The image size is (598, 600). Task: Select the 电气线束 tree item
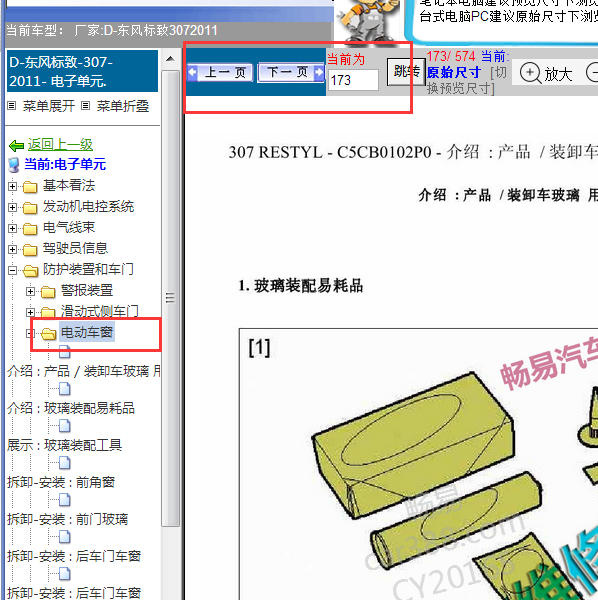(x=69, y=228)
